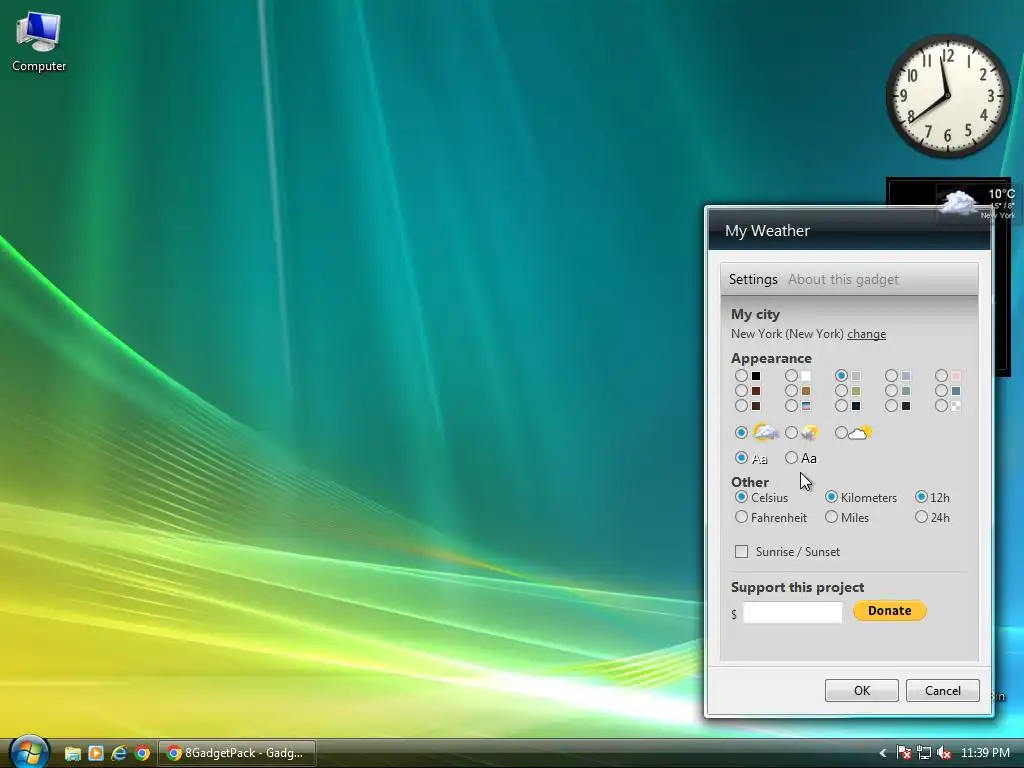Enable the Sunrise / Sunset checkbox
This screenshot has height=768, width=1024.
[741, 552]
